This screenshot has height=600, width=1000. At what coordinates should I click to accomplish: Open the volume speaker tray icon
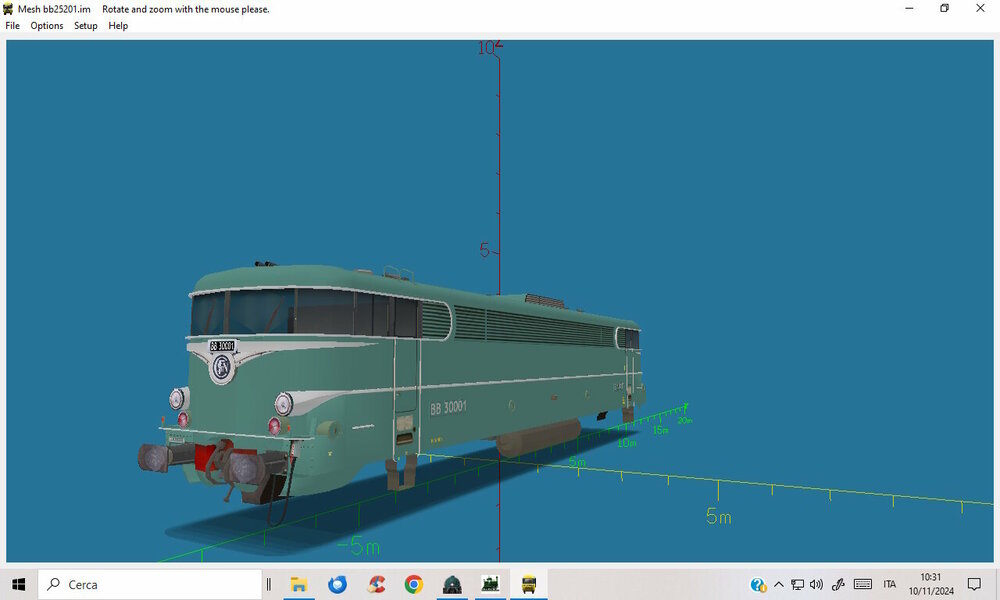[816, 584]
